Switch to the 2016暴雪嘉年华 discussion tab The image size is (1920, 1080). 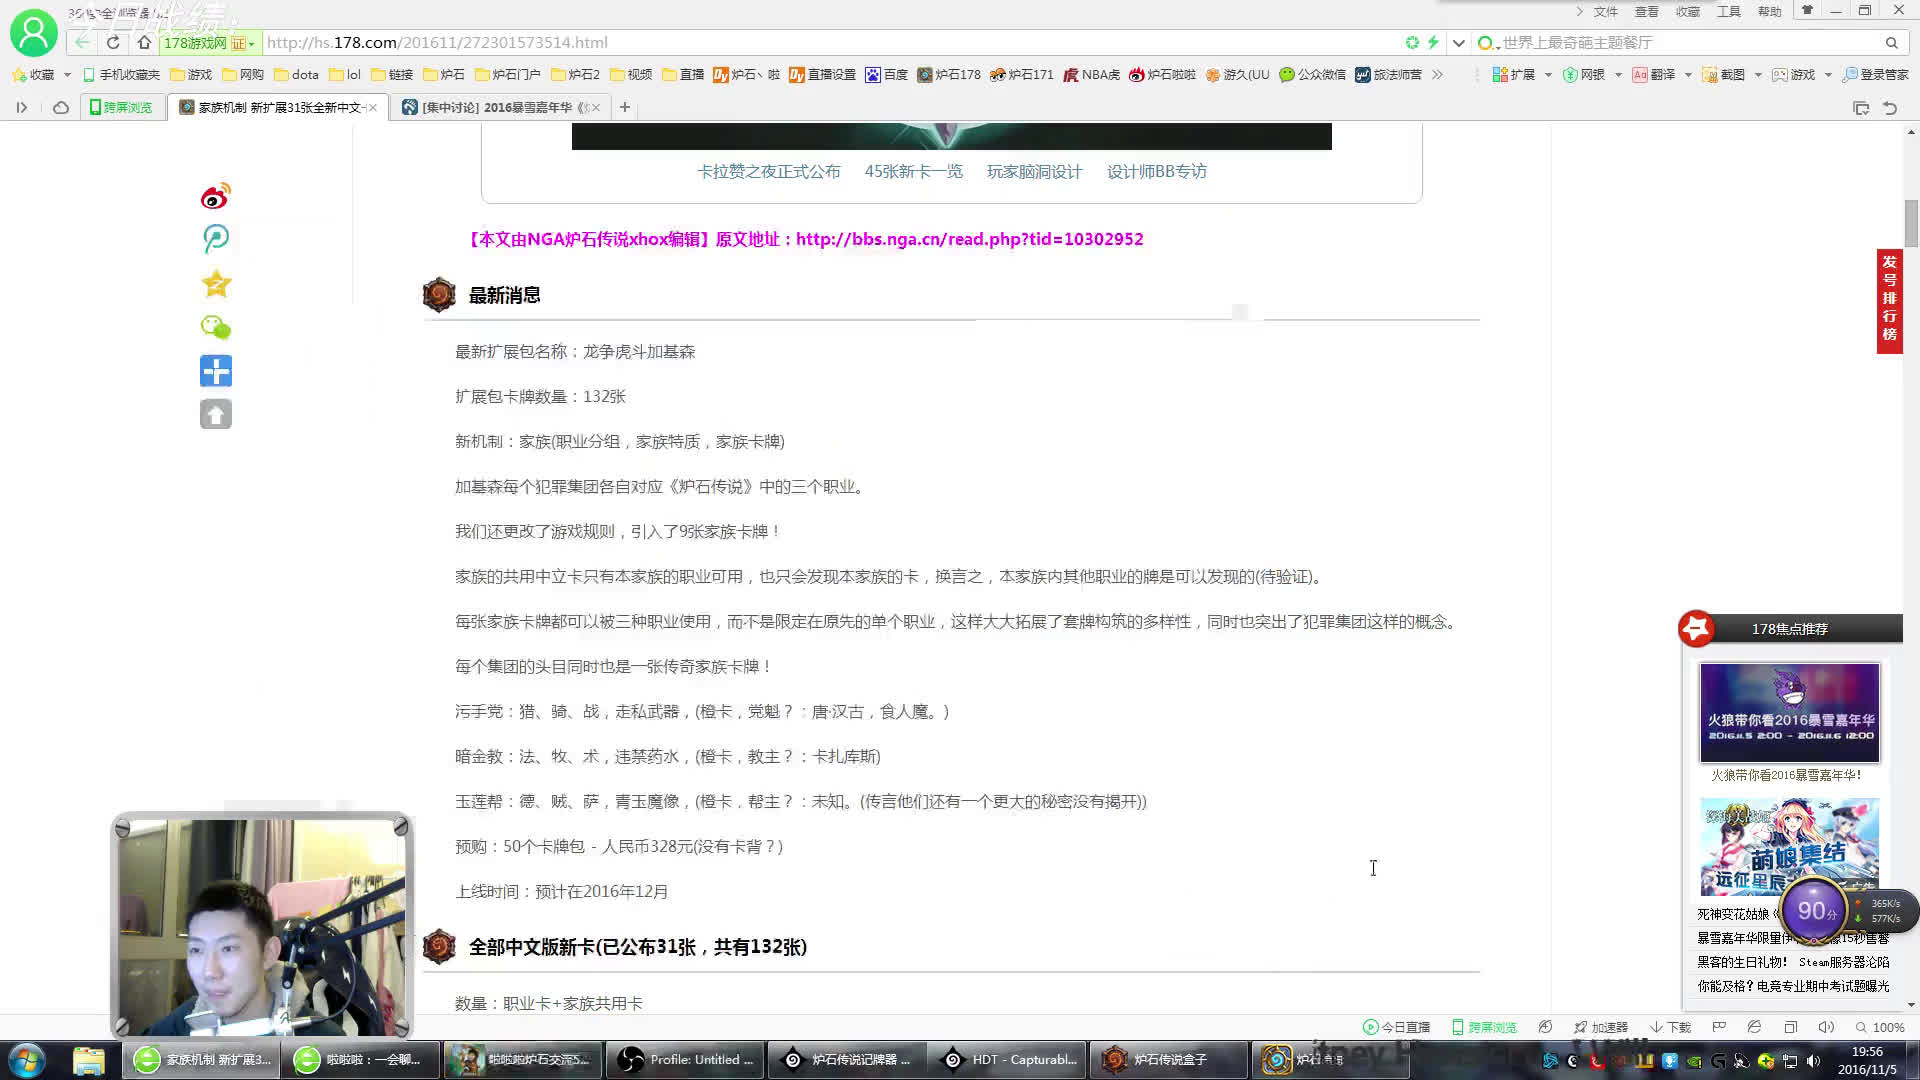coord(500,107)
